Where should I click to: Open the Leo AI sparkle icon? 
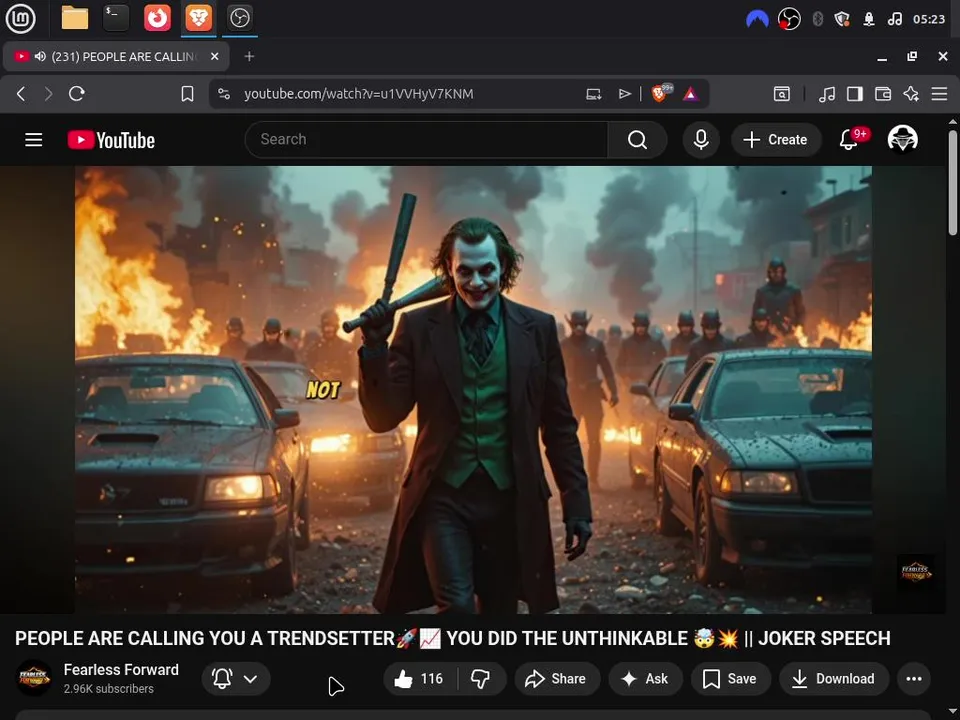point(911,94)
